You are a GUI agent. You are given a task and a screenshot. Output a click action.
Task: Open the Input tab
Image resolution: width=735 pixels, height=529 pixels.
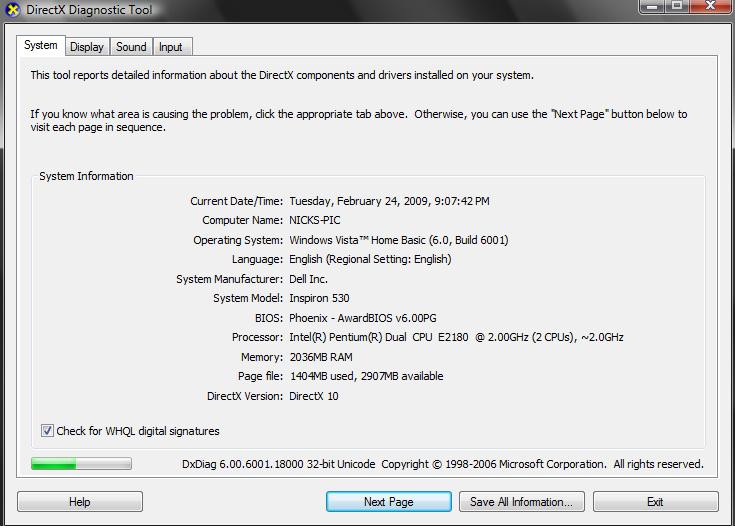coord(171,47)
